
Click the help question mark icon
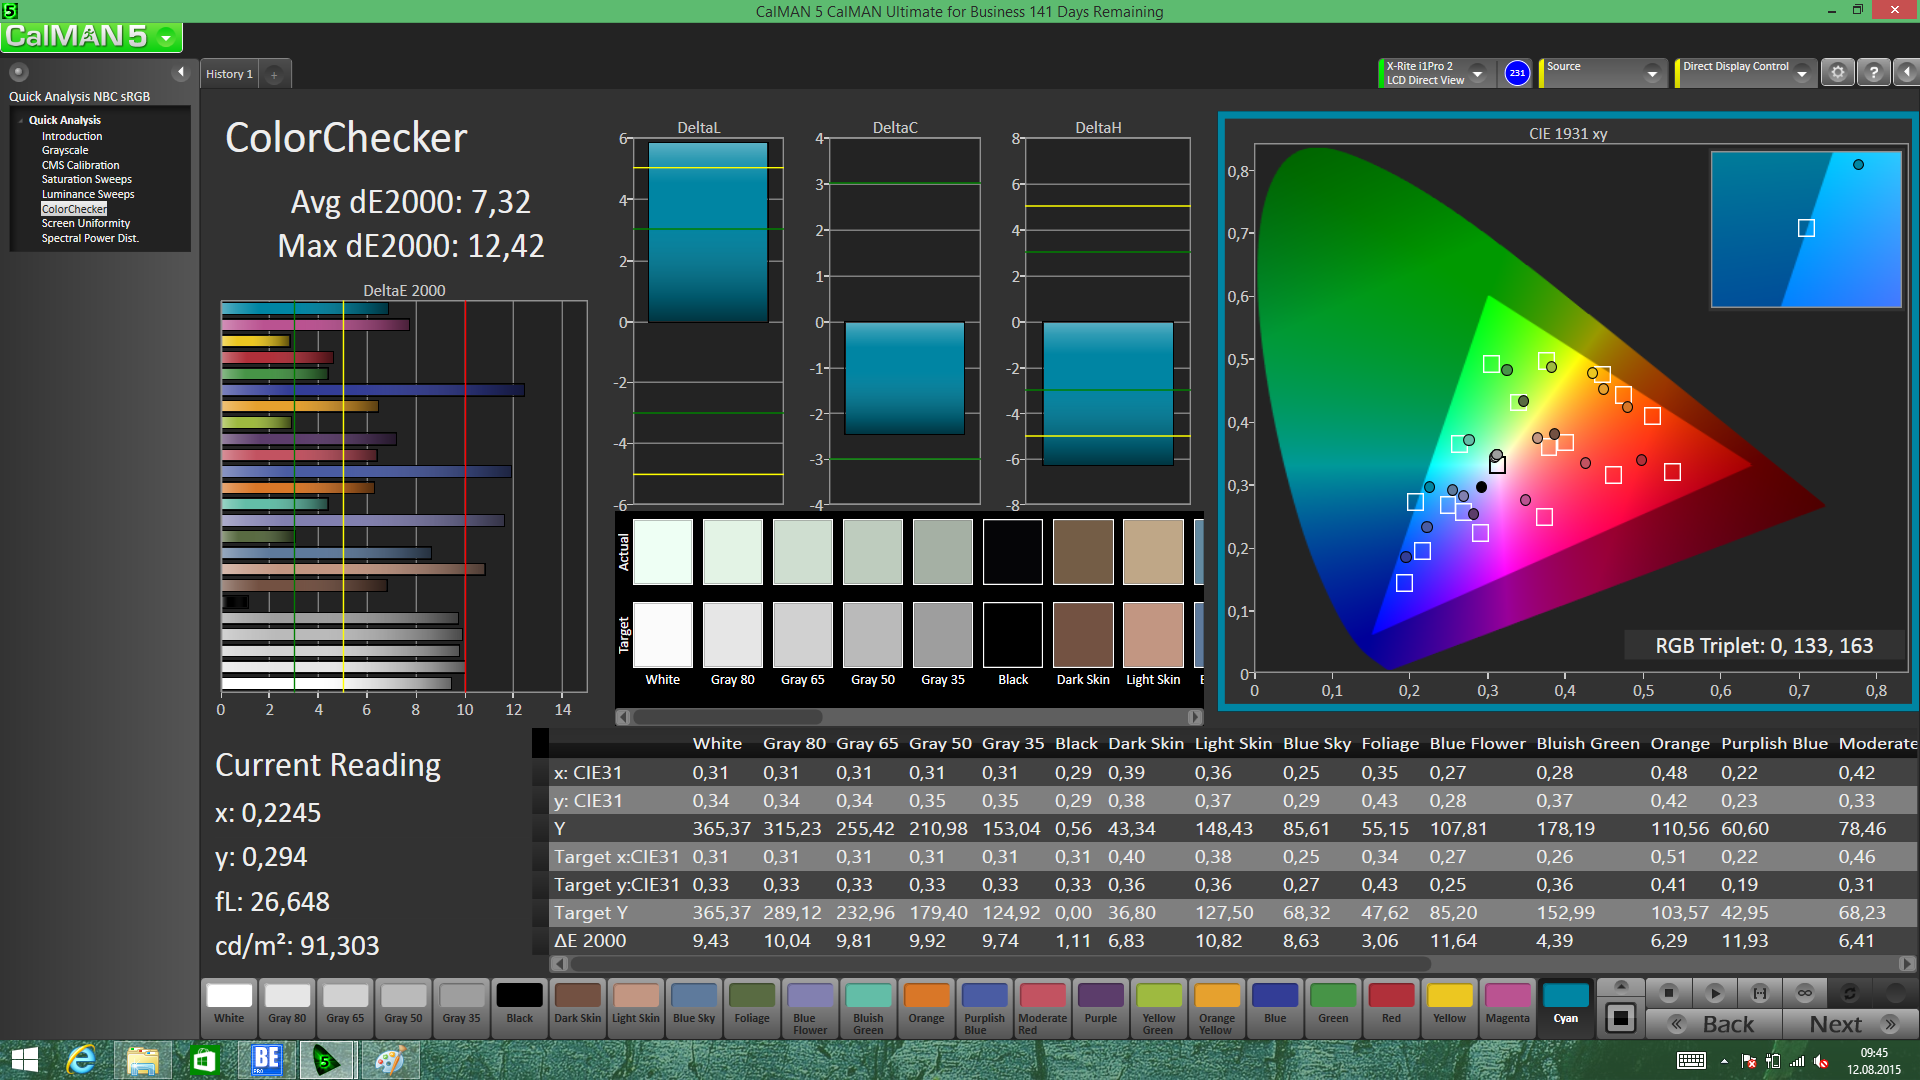click(1873, 73)
